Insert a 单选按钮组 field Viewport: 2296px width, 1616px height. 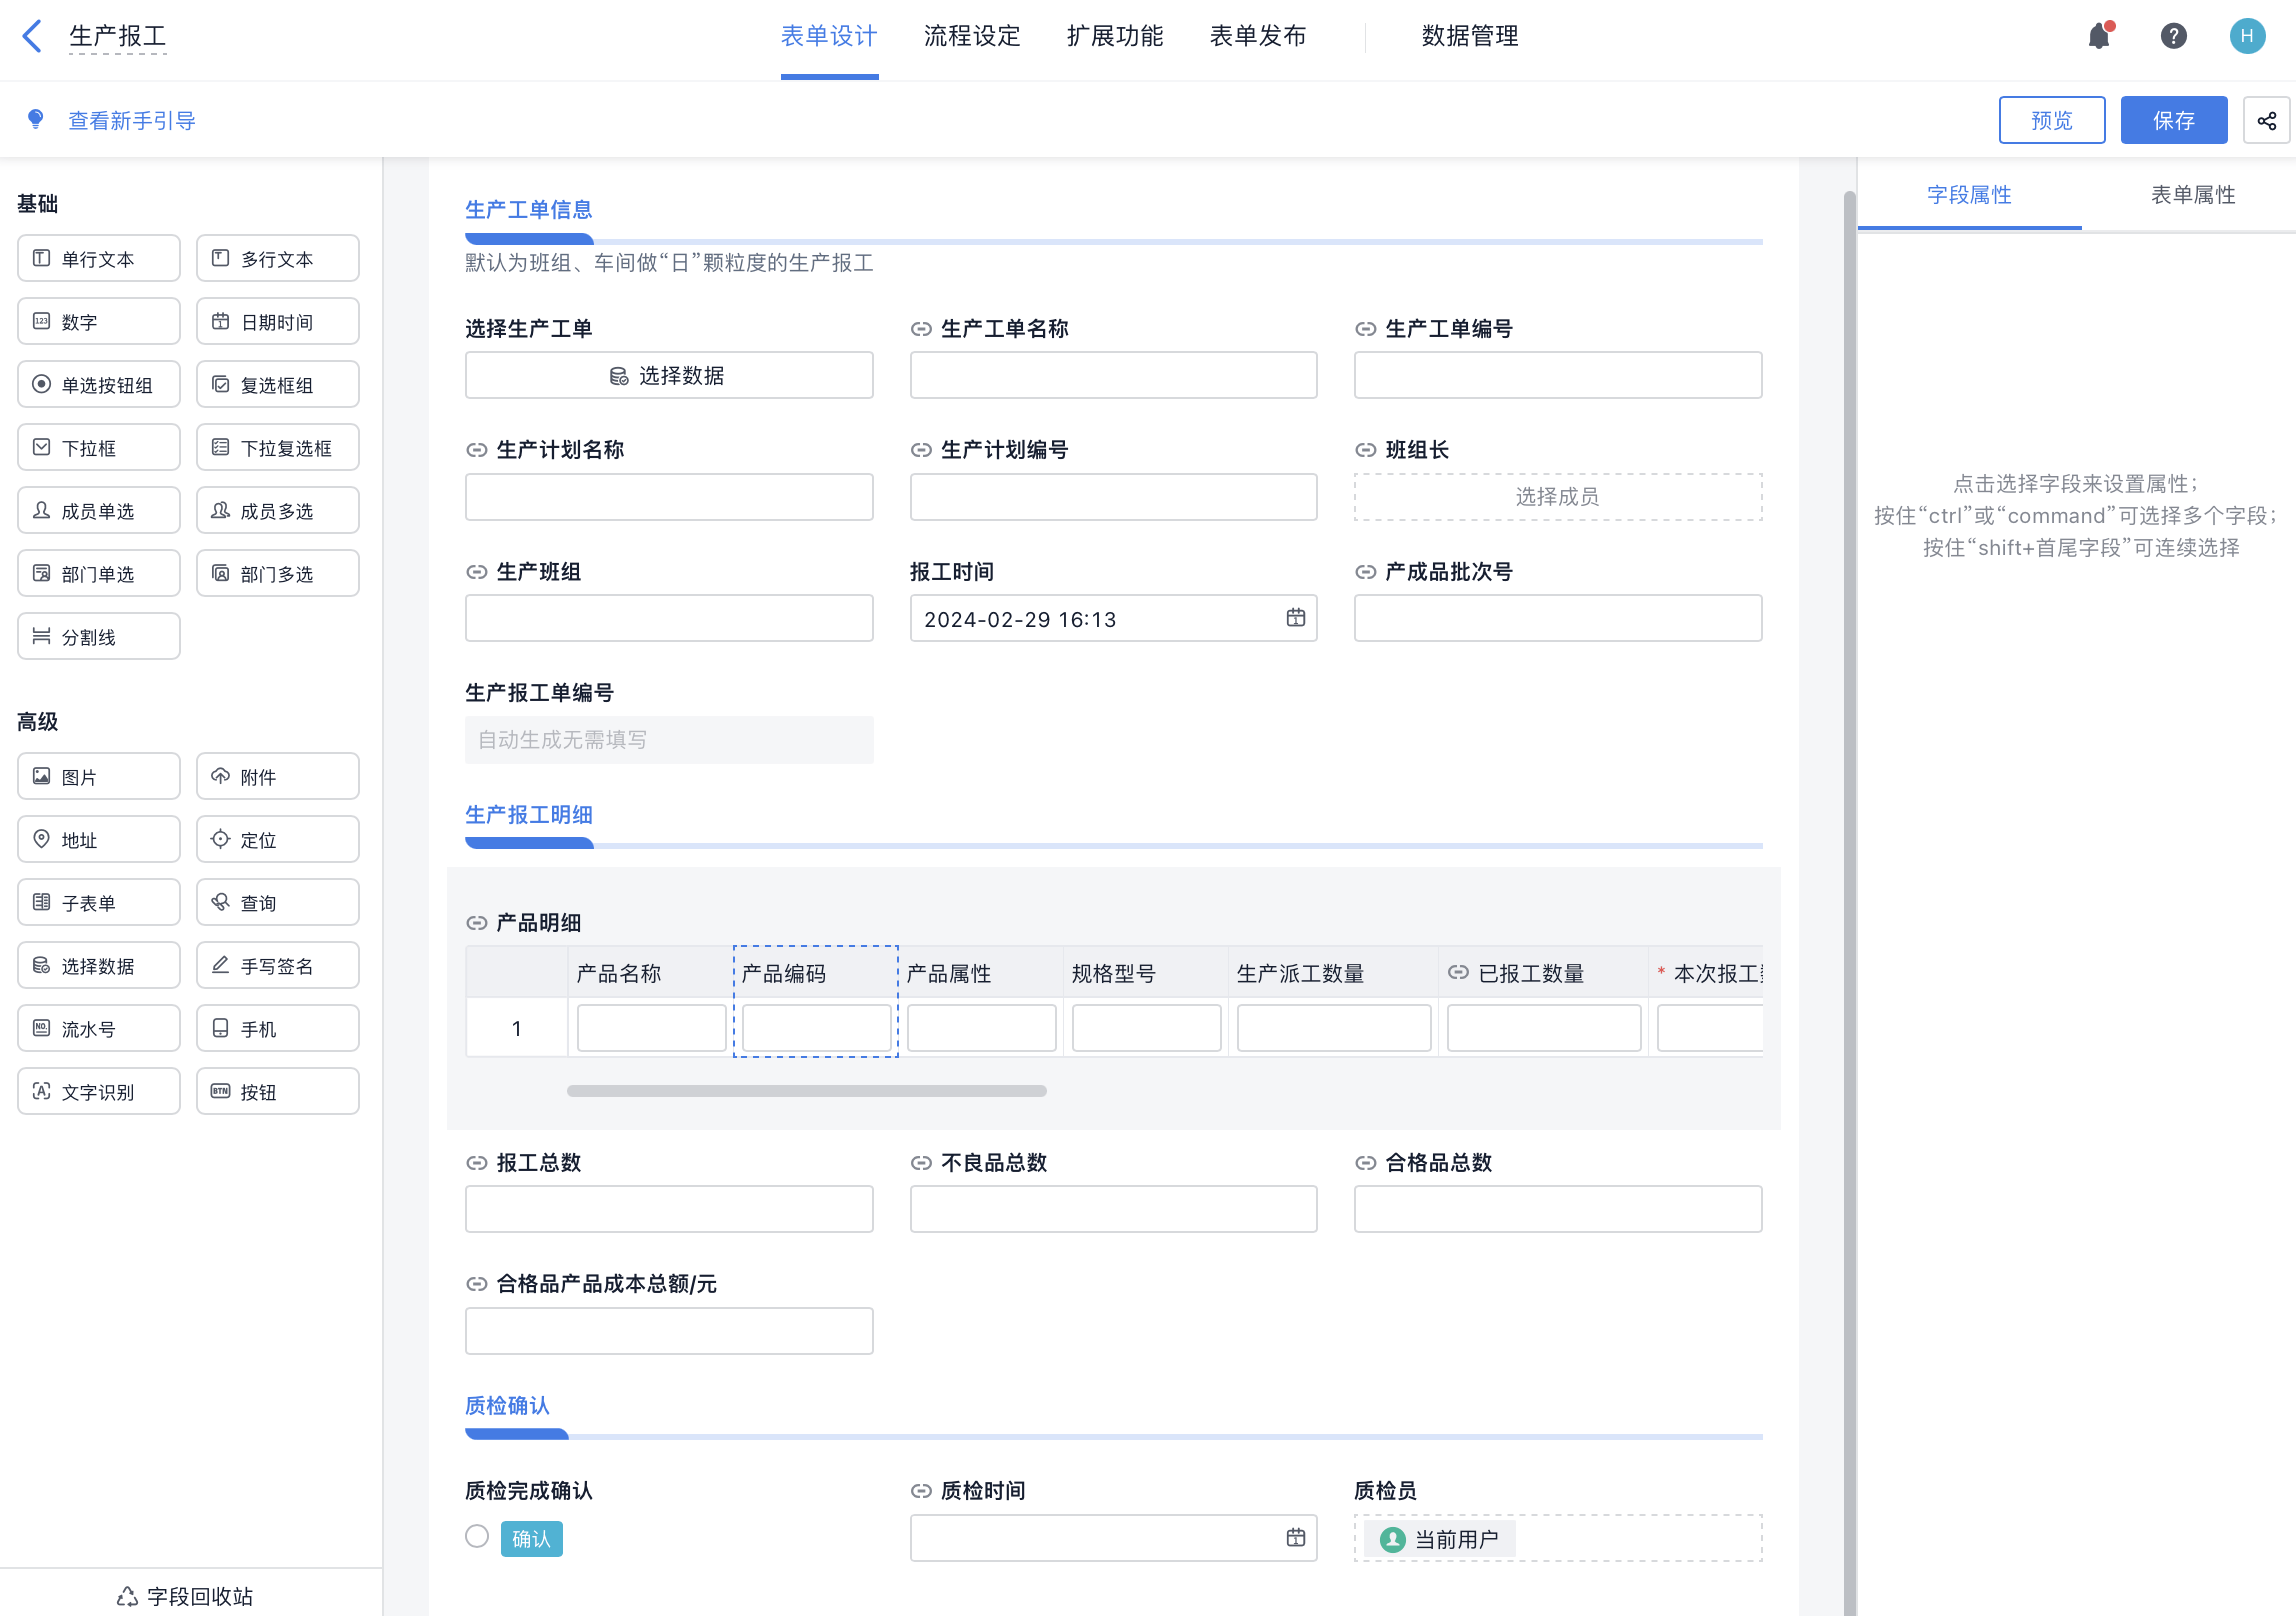coord(97,383)
